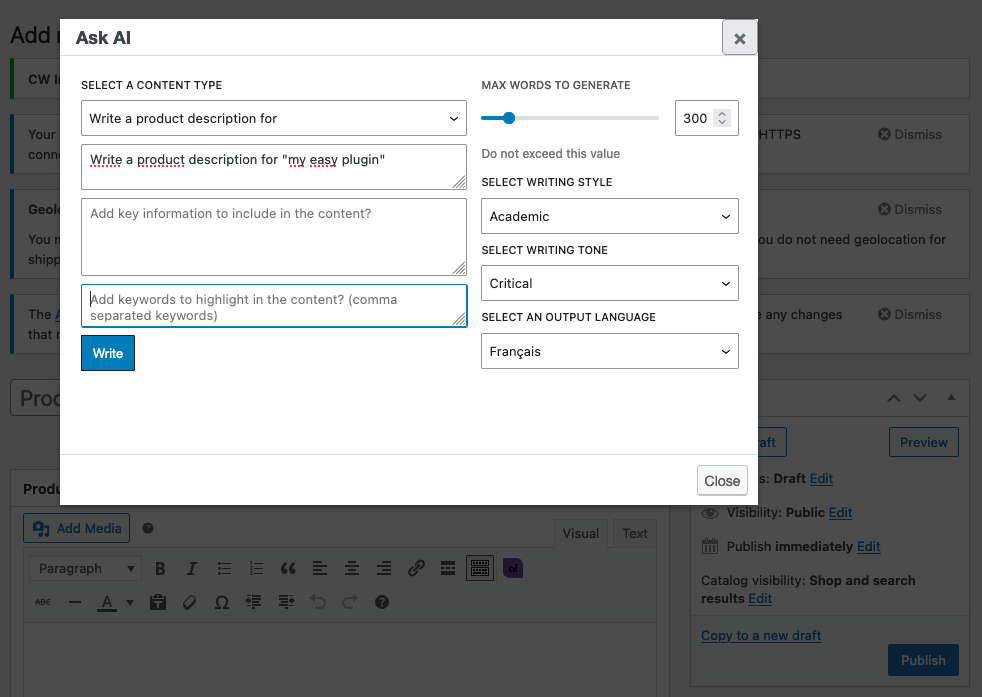Insert a blockquote in the editor
The height and width of the screenshot is (697, 982).
click(288, 569)
